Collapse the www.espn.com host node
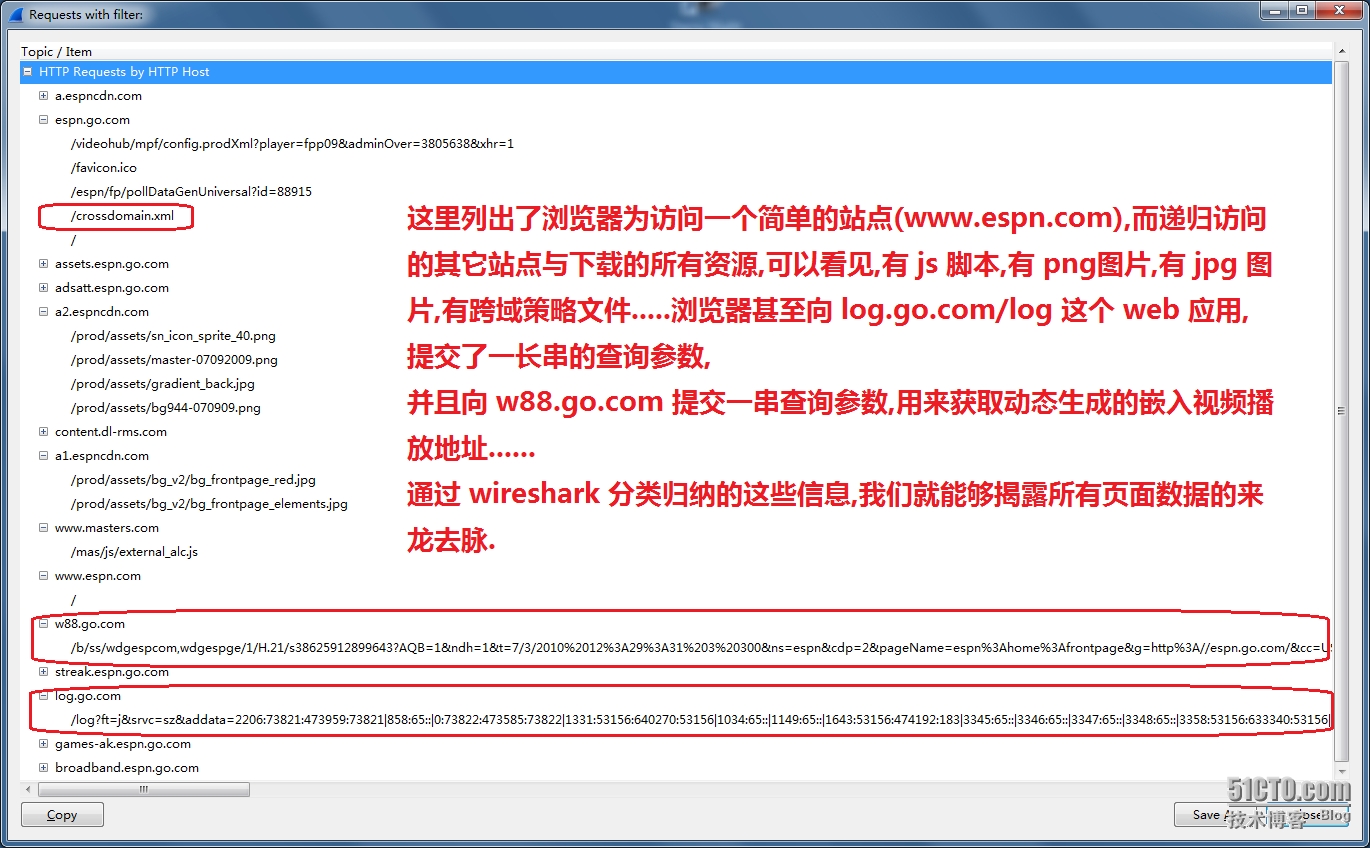This screenshot has width=1370, height=848. click(x=44, y=576)
